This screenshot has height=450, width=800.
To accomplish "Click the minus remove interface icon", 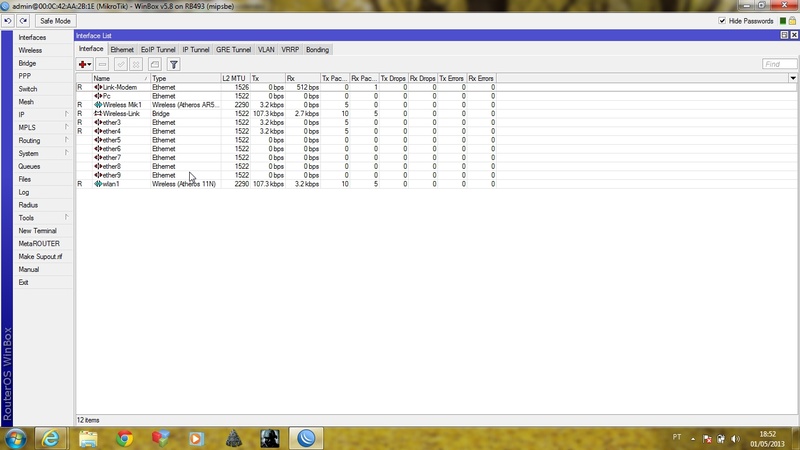I will point(102,64).
